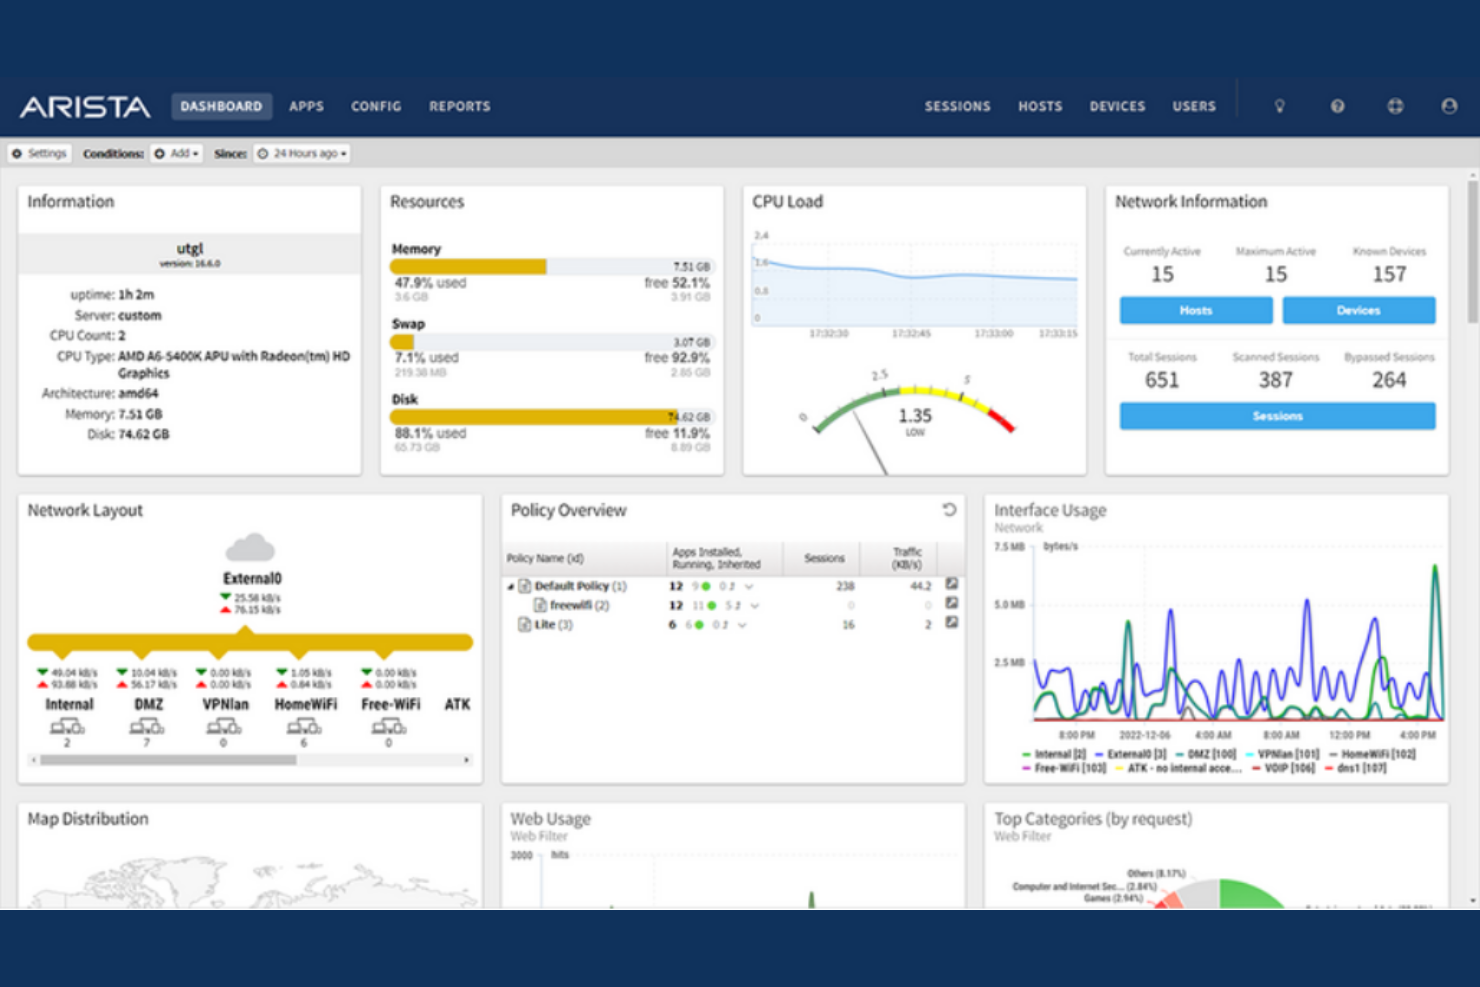
Task: Click the lightbulb suggestions icon
Action: tap(1279, 106)
